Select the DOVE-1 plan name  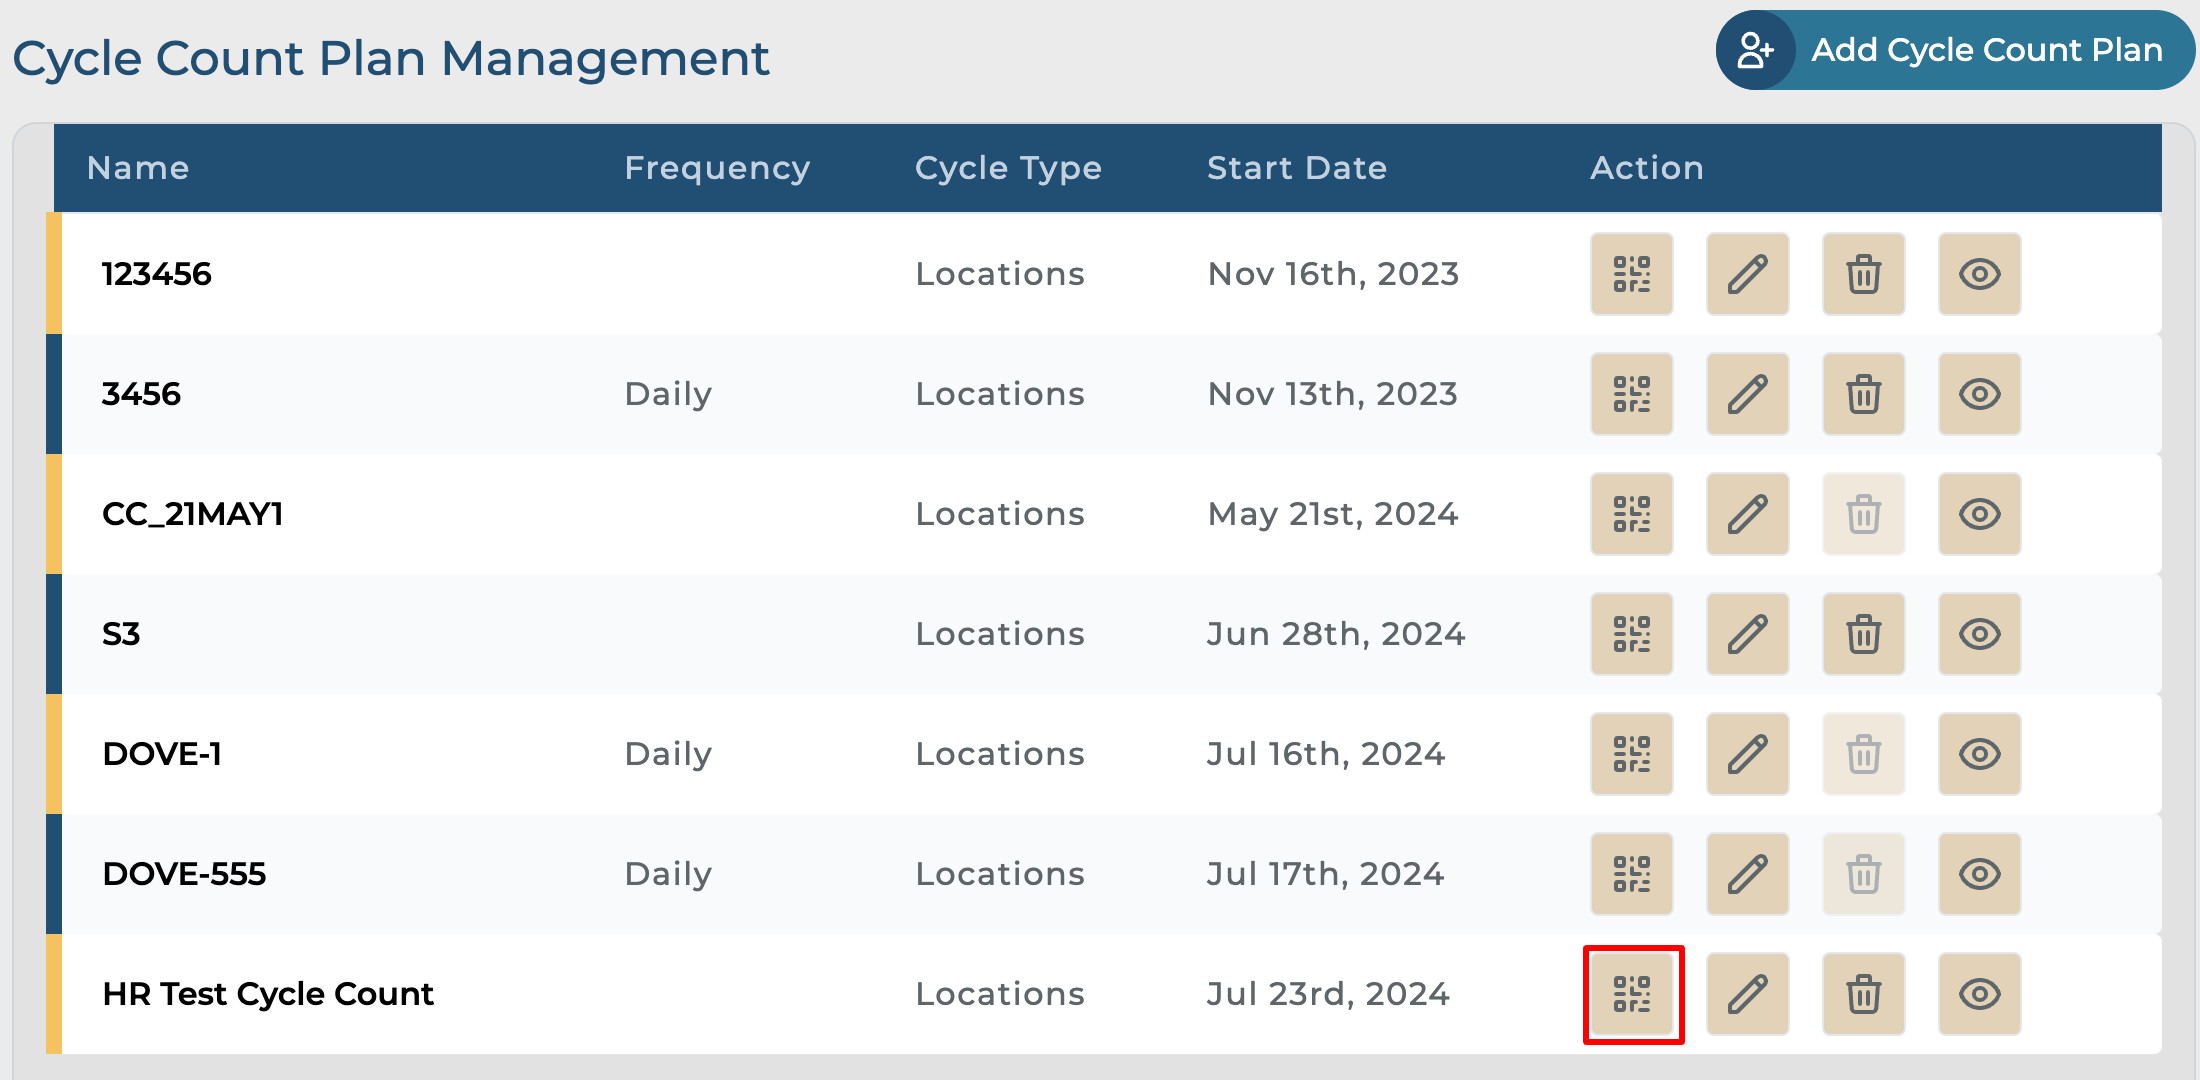162,754
